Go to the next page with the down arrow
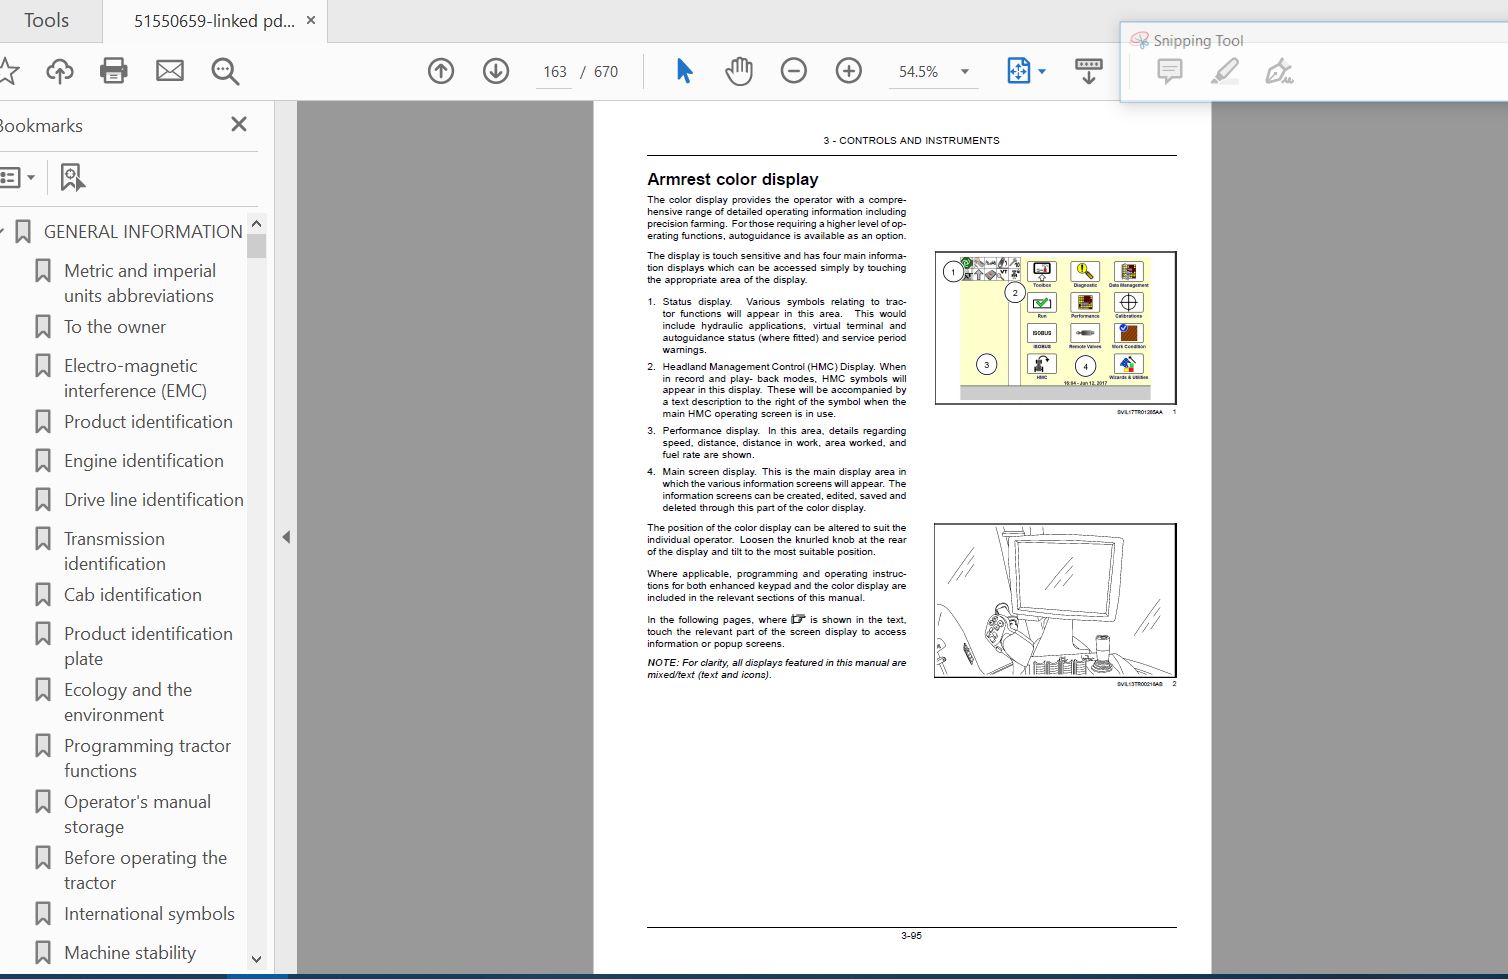 496,71
